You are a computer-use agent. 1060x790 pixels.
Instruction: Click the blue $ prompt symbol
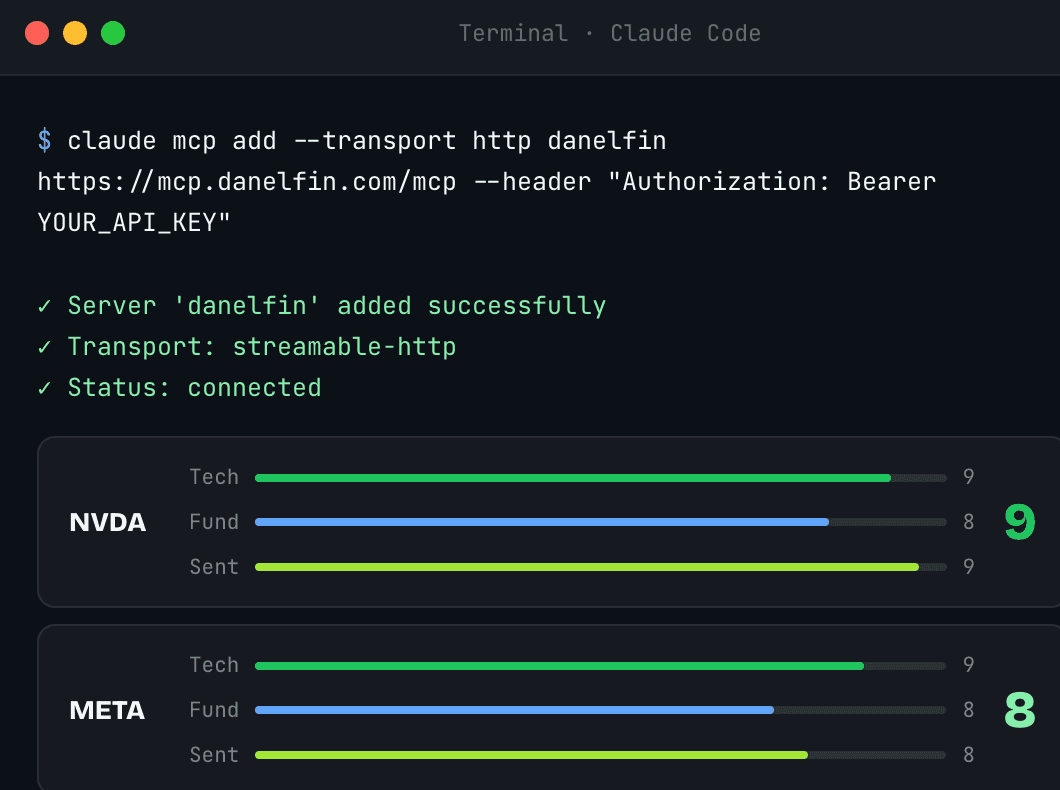pos(45,141)
